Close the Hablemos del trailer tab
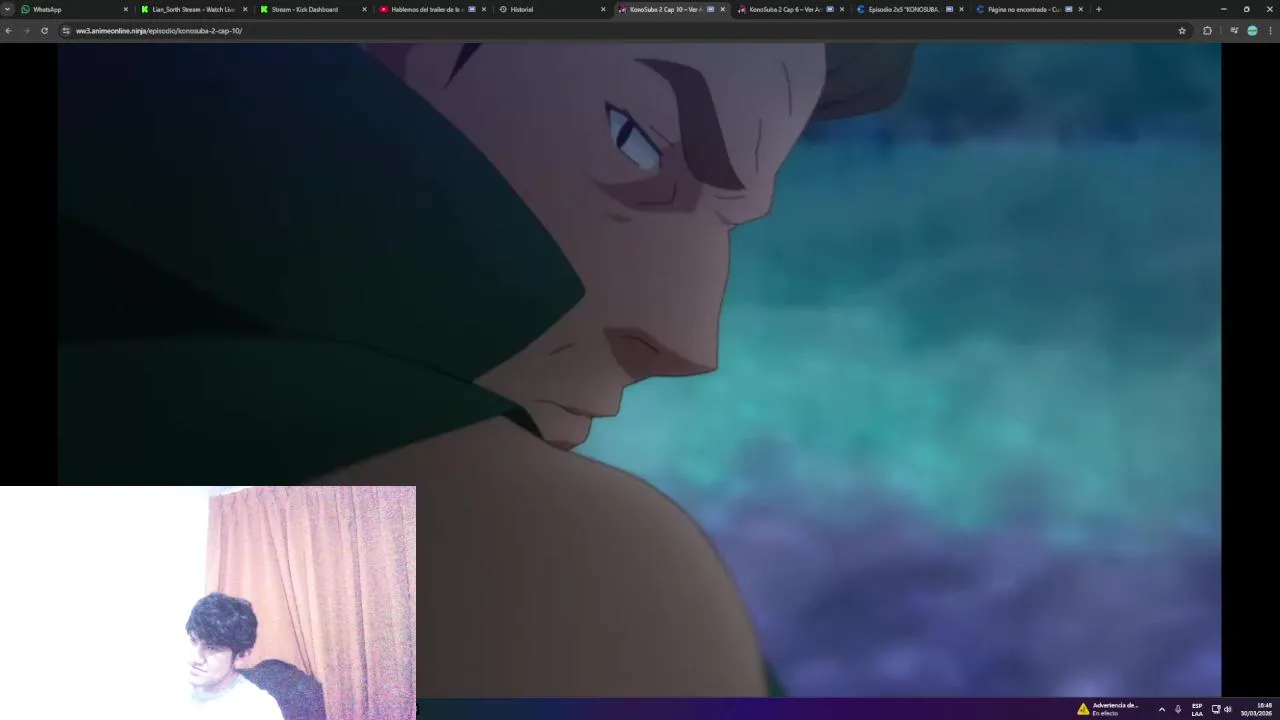The width and height of the screenshot is (1280, 720). (x=484, y=9)
